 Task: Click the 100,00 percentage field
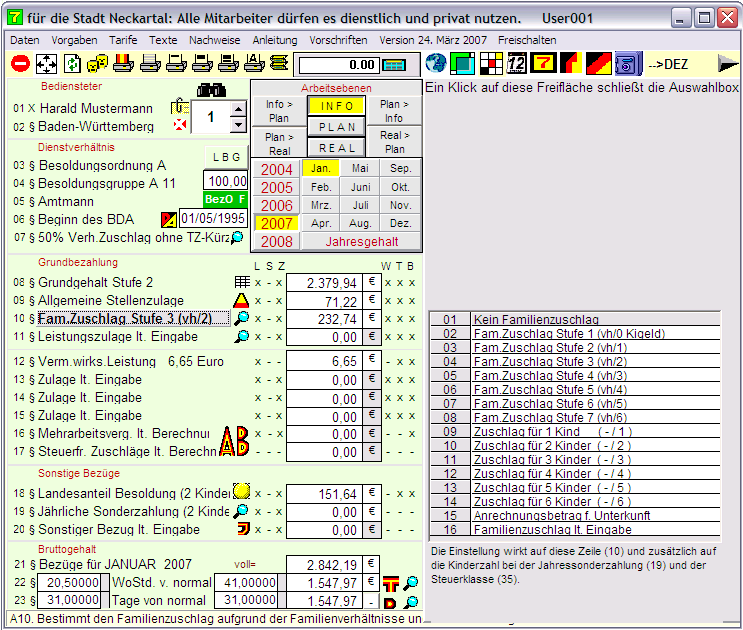[226, 181]
